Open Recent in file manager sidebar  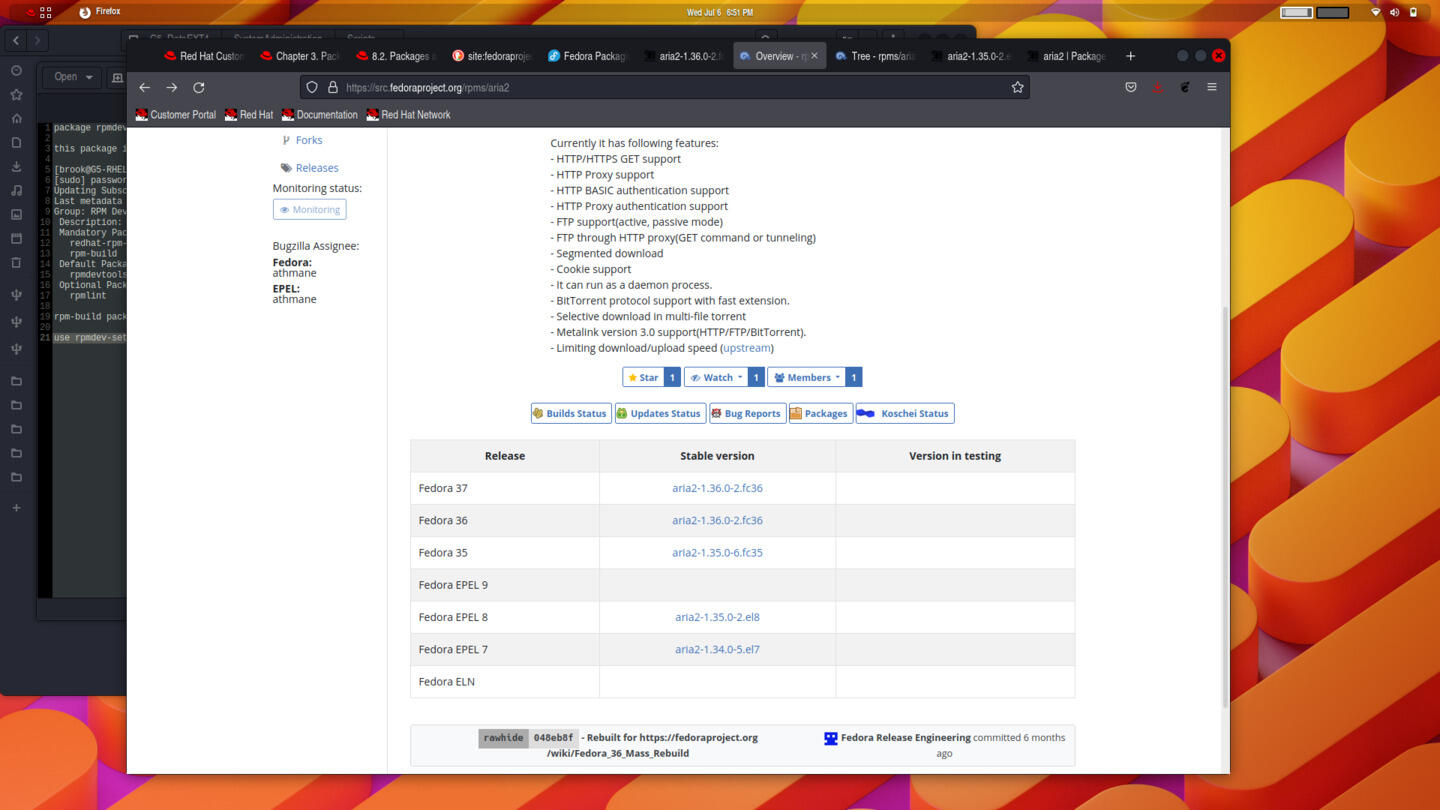click(16, 70)
